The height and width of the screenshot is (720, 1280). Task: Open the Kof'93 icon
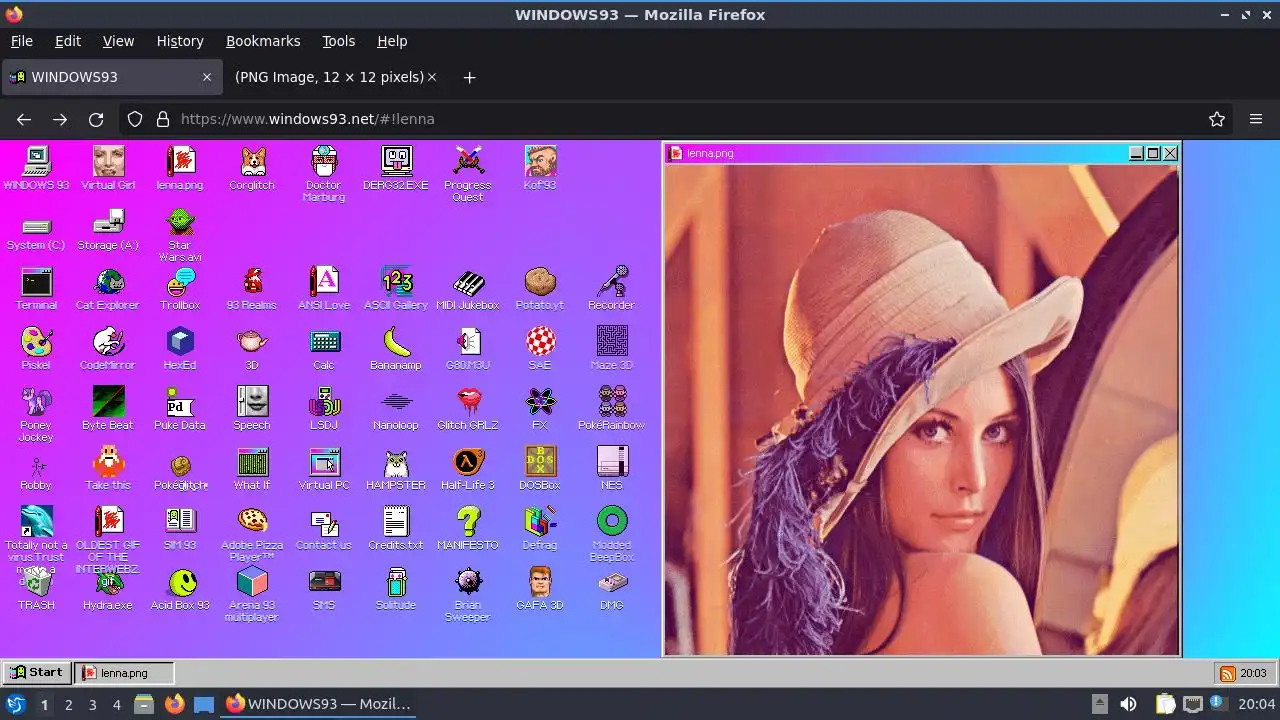pyautogui.click(x=540, y=161)
